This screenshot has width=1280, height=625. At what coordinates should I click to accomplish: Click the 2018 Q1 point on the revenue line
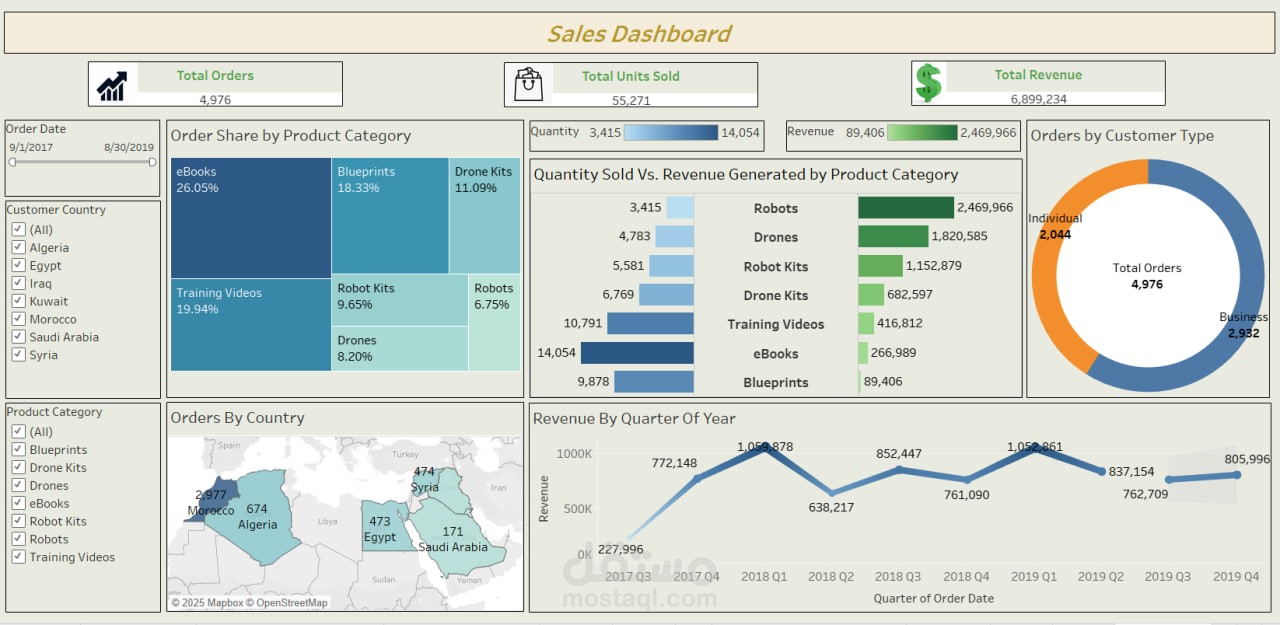tap(768, 448)
